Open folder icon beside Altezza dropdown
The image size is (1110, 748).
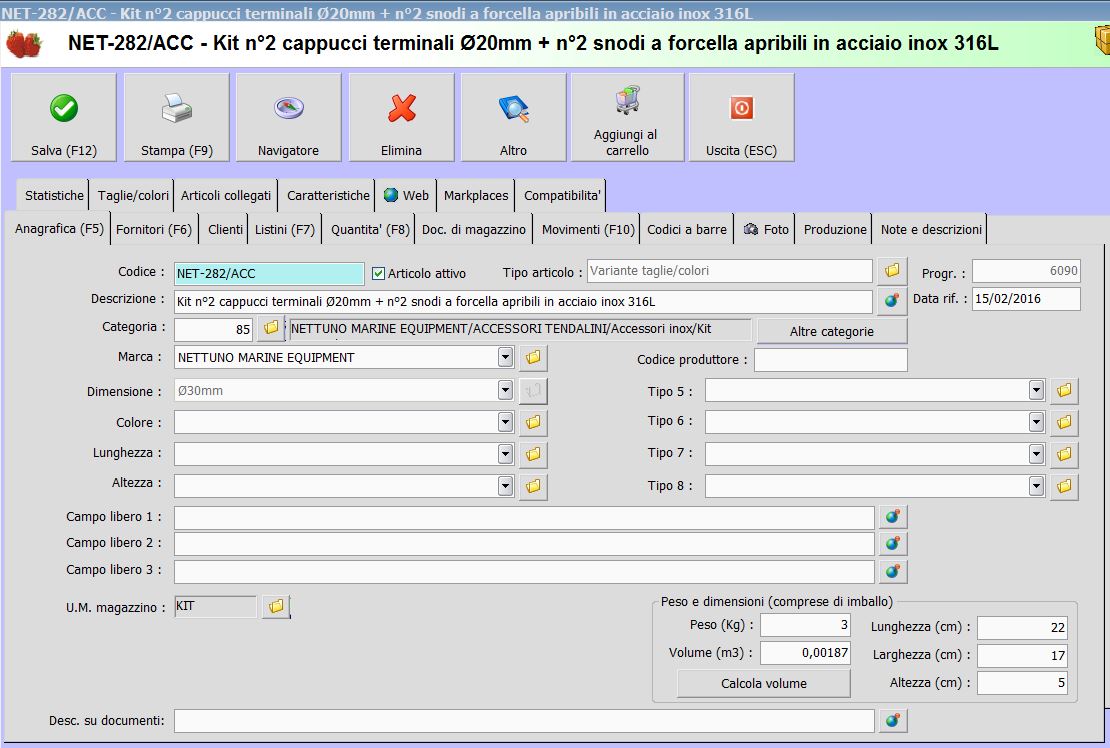(x=533, y=486)
